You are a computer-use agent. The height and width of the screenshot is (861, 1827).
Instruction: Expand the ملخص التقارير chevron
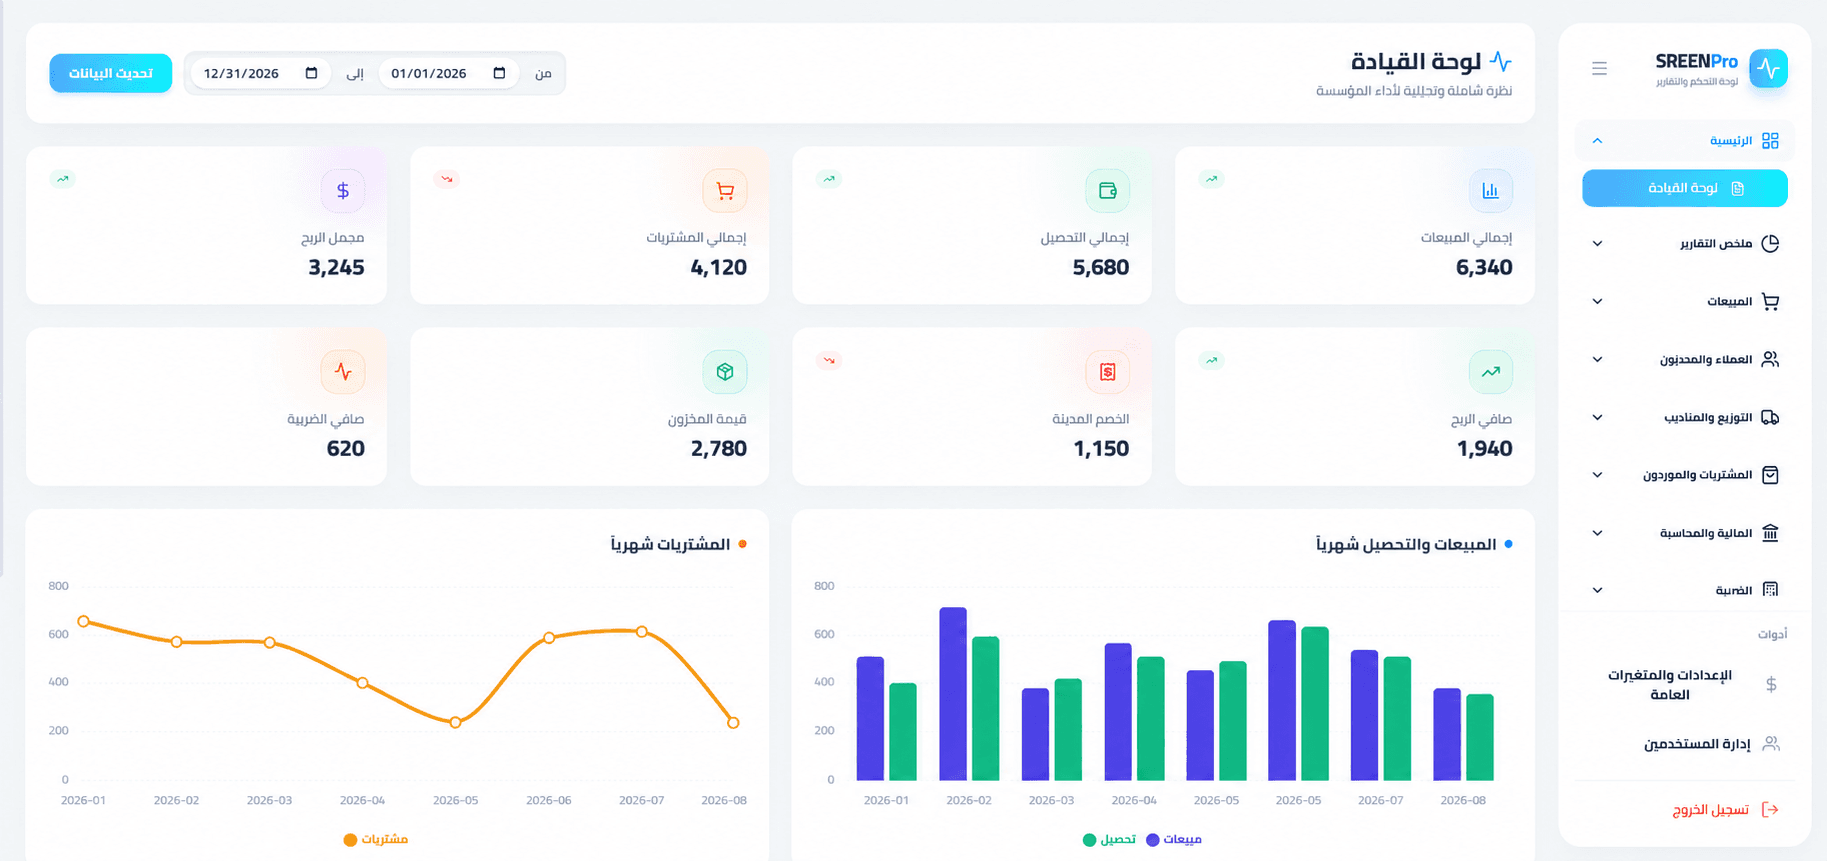tap(1597, 244)
